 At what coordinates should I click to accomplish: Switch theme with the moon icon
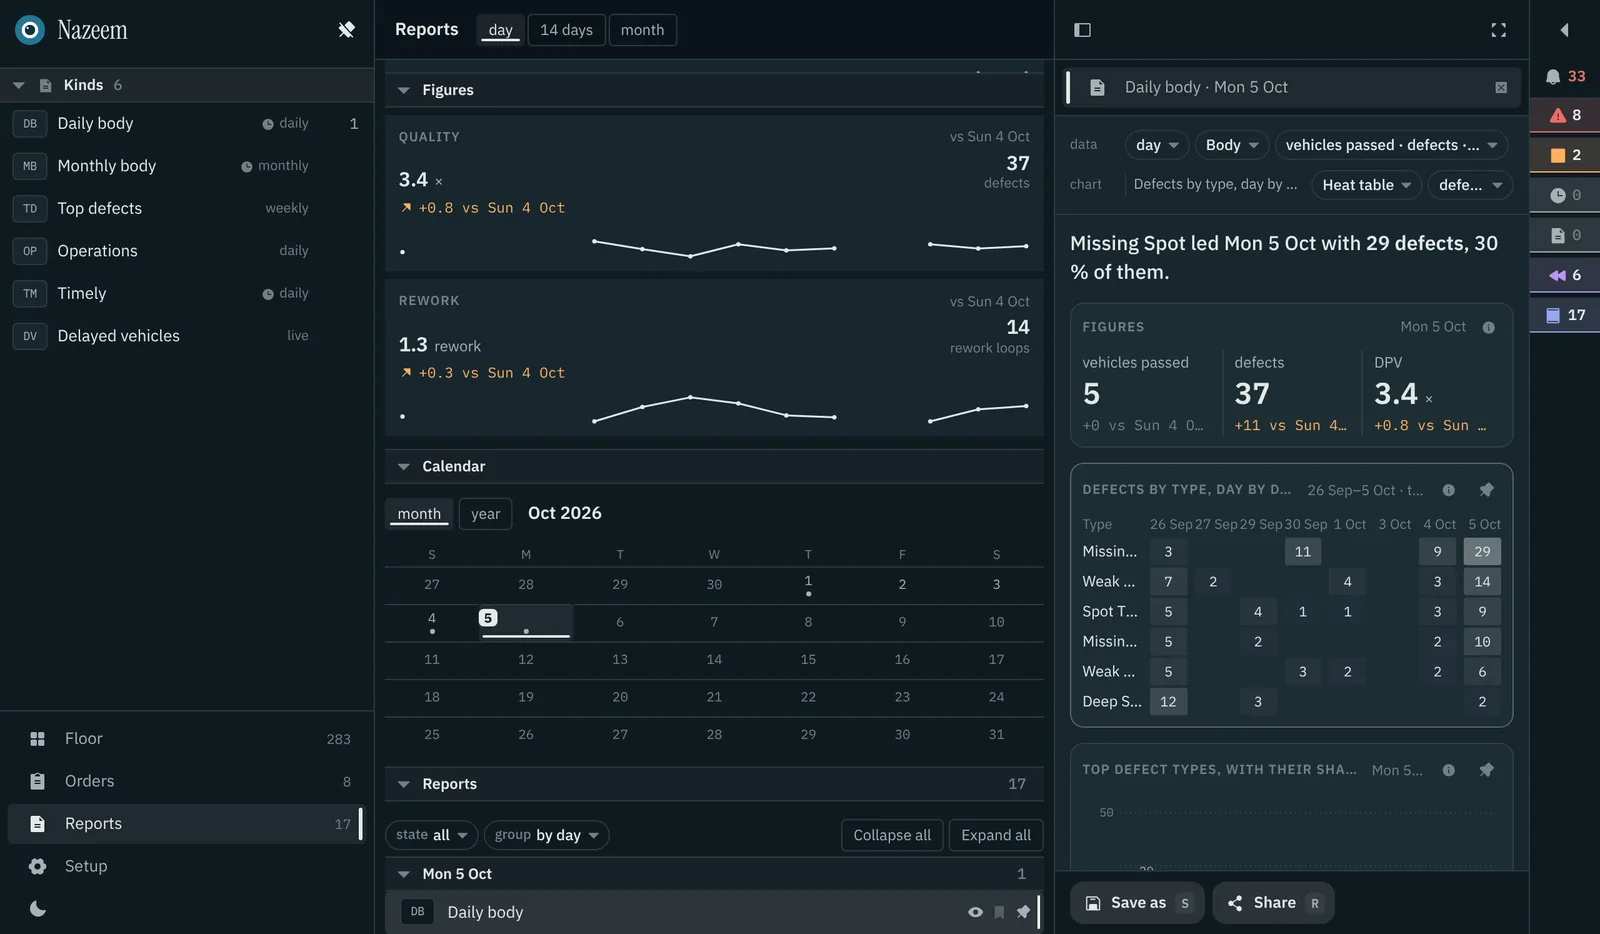(x=38, y=909)
